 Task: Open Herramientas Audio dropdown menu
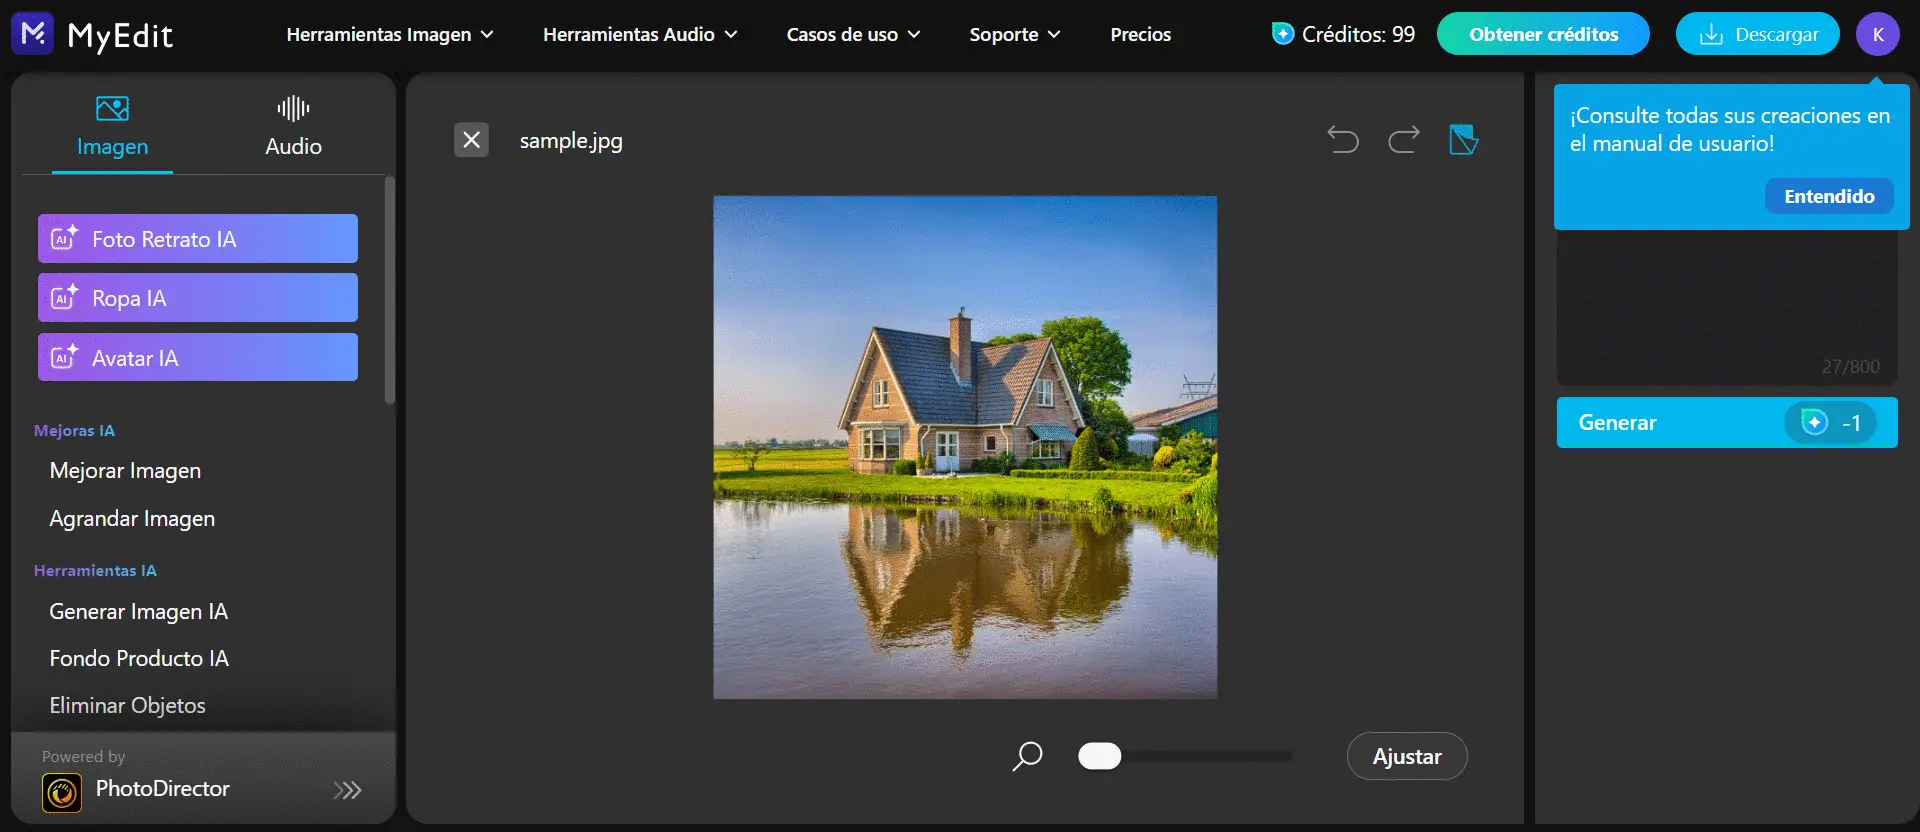tap(640, 34)
